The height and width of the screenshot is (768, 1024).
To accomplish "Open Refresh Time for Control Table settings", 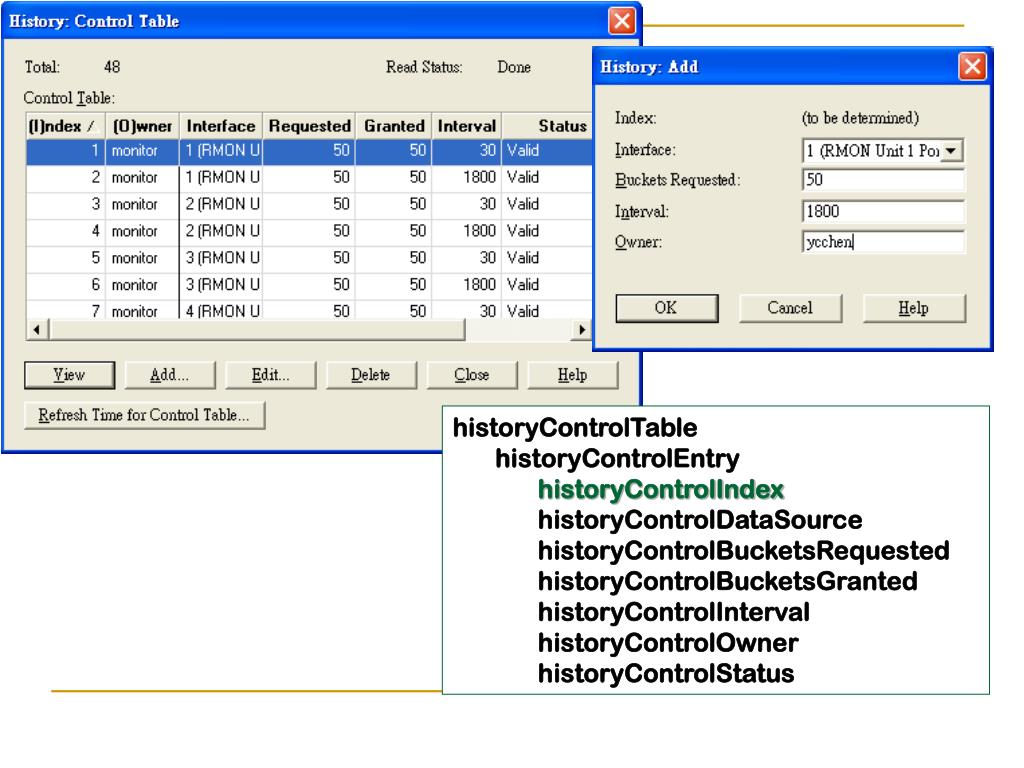I will pos(144,415).
